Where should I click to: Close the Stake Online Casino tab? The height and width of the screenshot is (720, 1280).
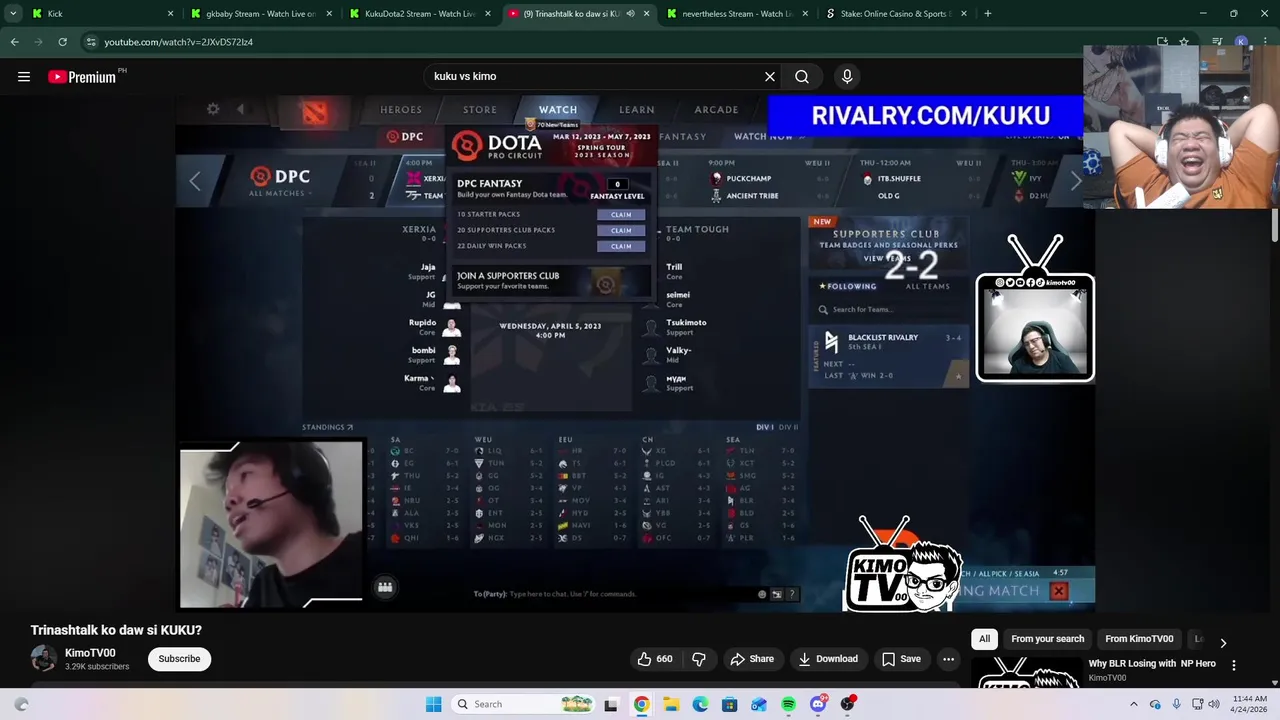point(963,14)
